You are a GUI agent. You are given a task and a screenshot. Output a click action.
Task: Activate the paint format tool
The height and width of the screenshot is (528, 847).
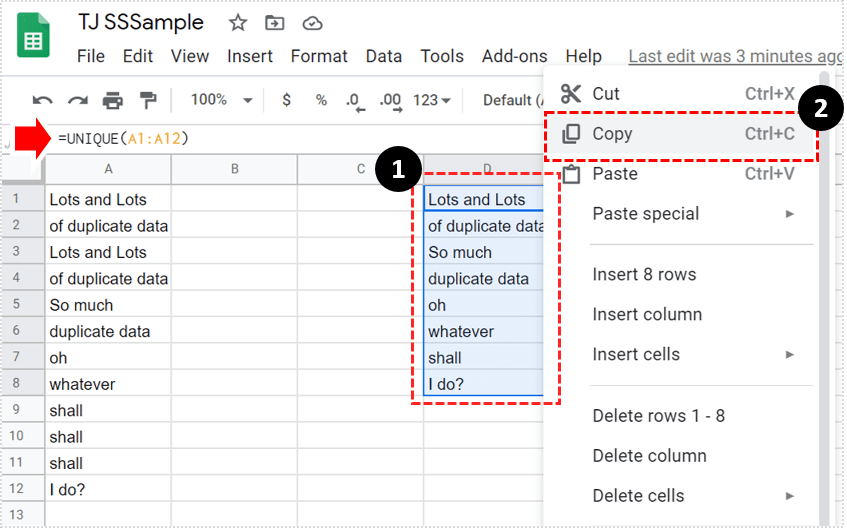[x=148, y=100]
